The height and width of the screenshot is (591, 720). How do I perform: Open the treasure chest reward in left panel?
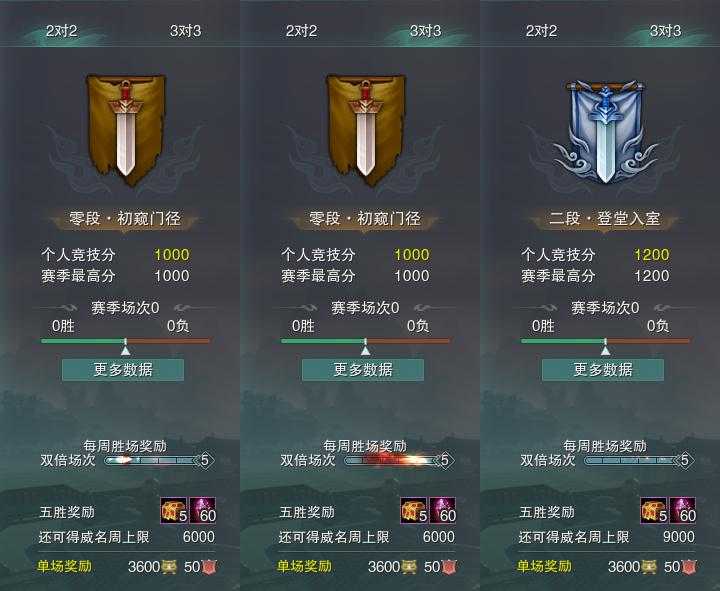[x=174, y=511]
